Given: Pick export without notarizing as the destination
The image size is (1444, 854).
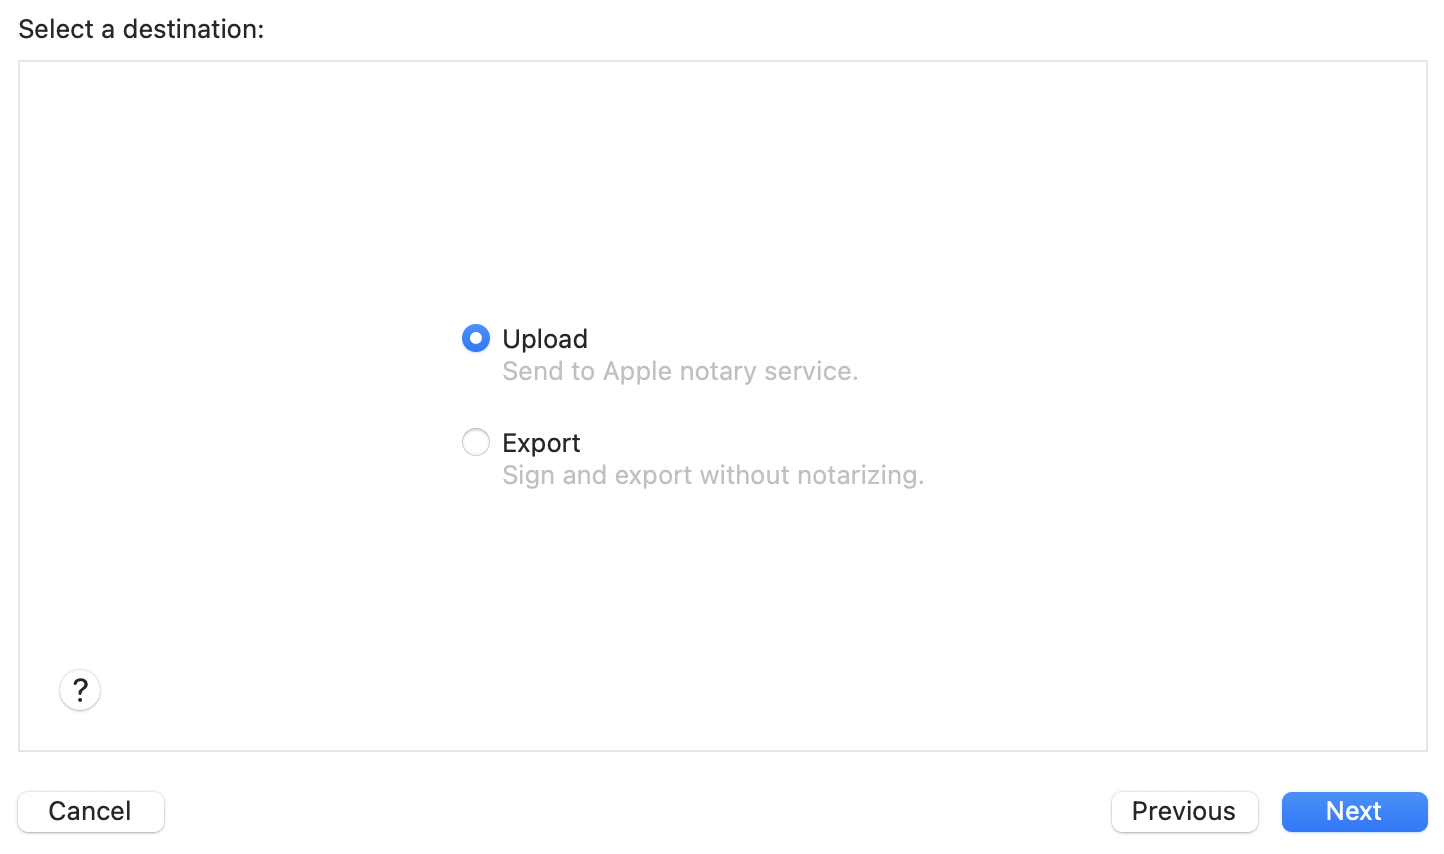Looking at the screenshot, I should coord(476,442).
